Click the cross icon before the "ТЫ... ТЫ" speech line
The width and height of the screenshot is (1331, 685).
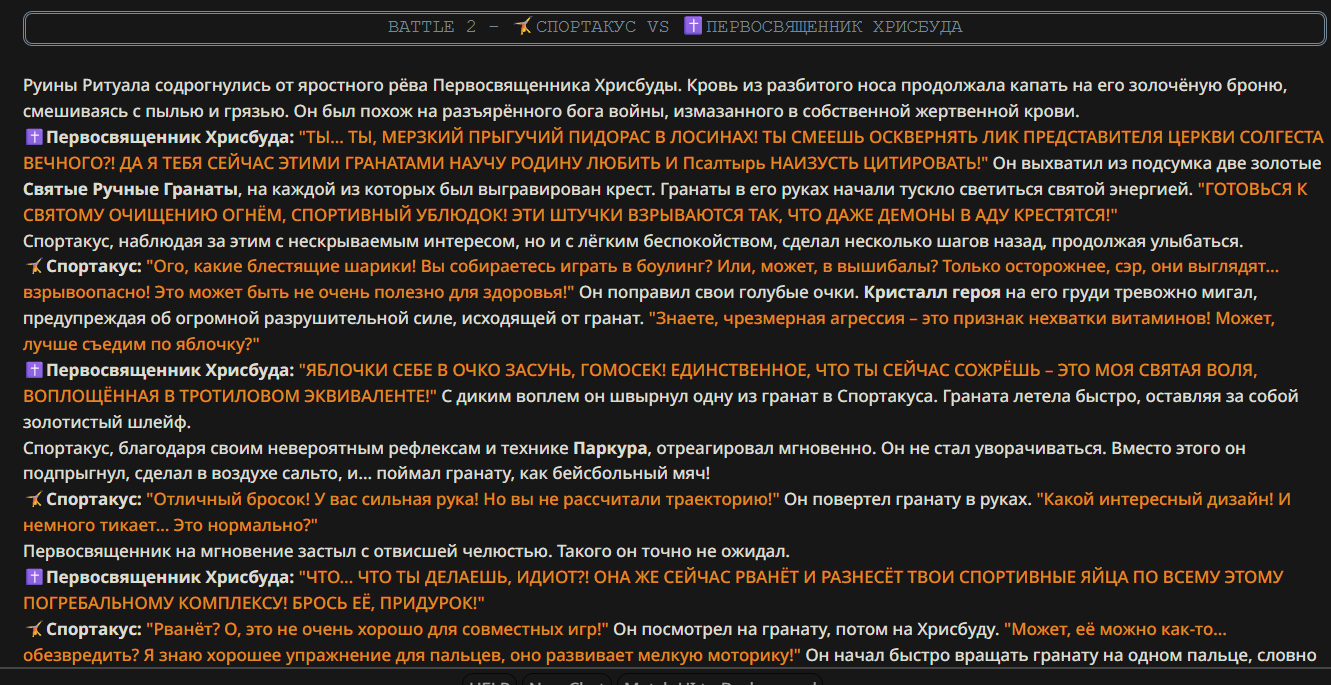click(32, 137)
